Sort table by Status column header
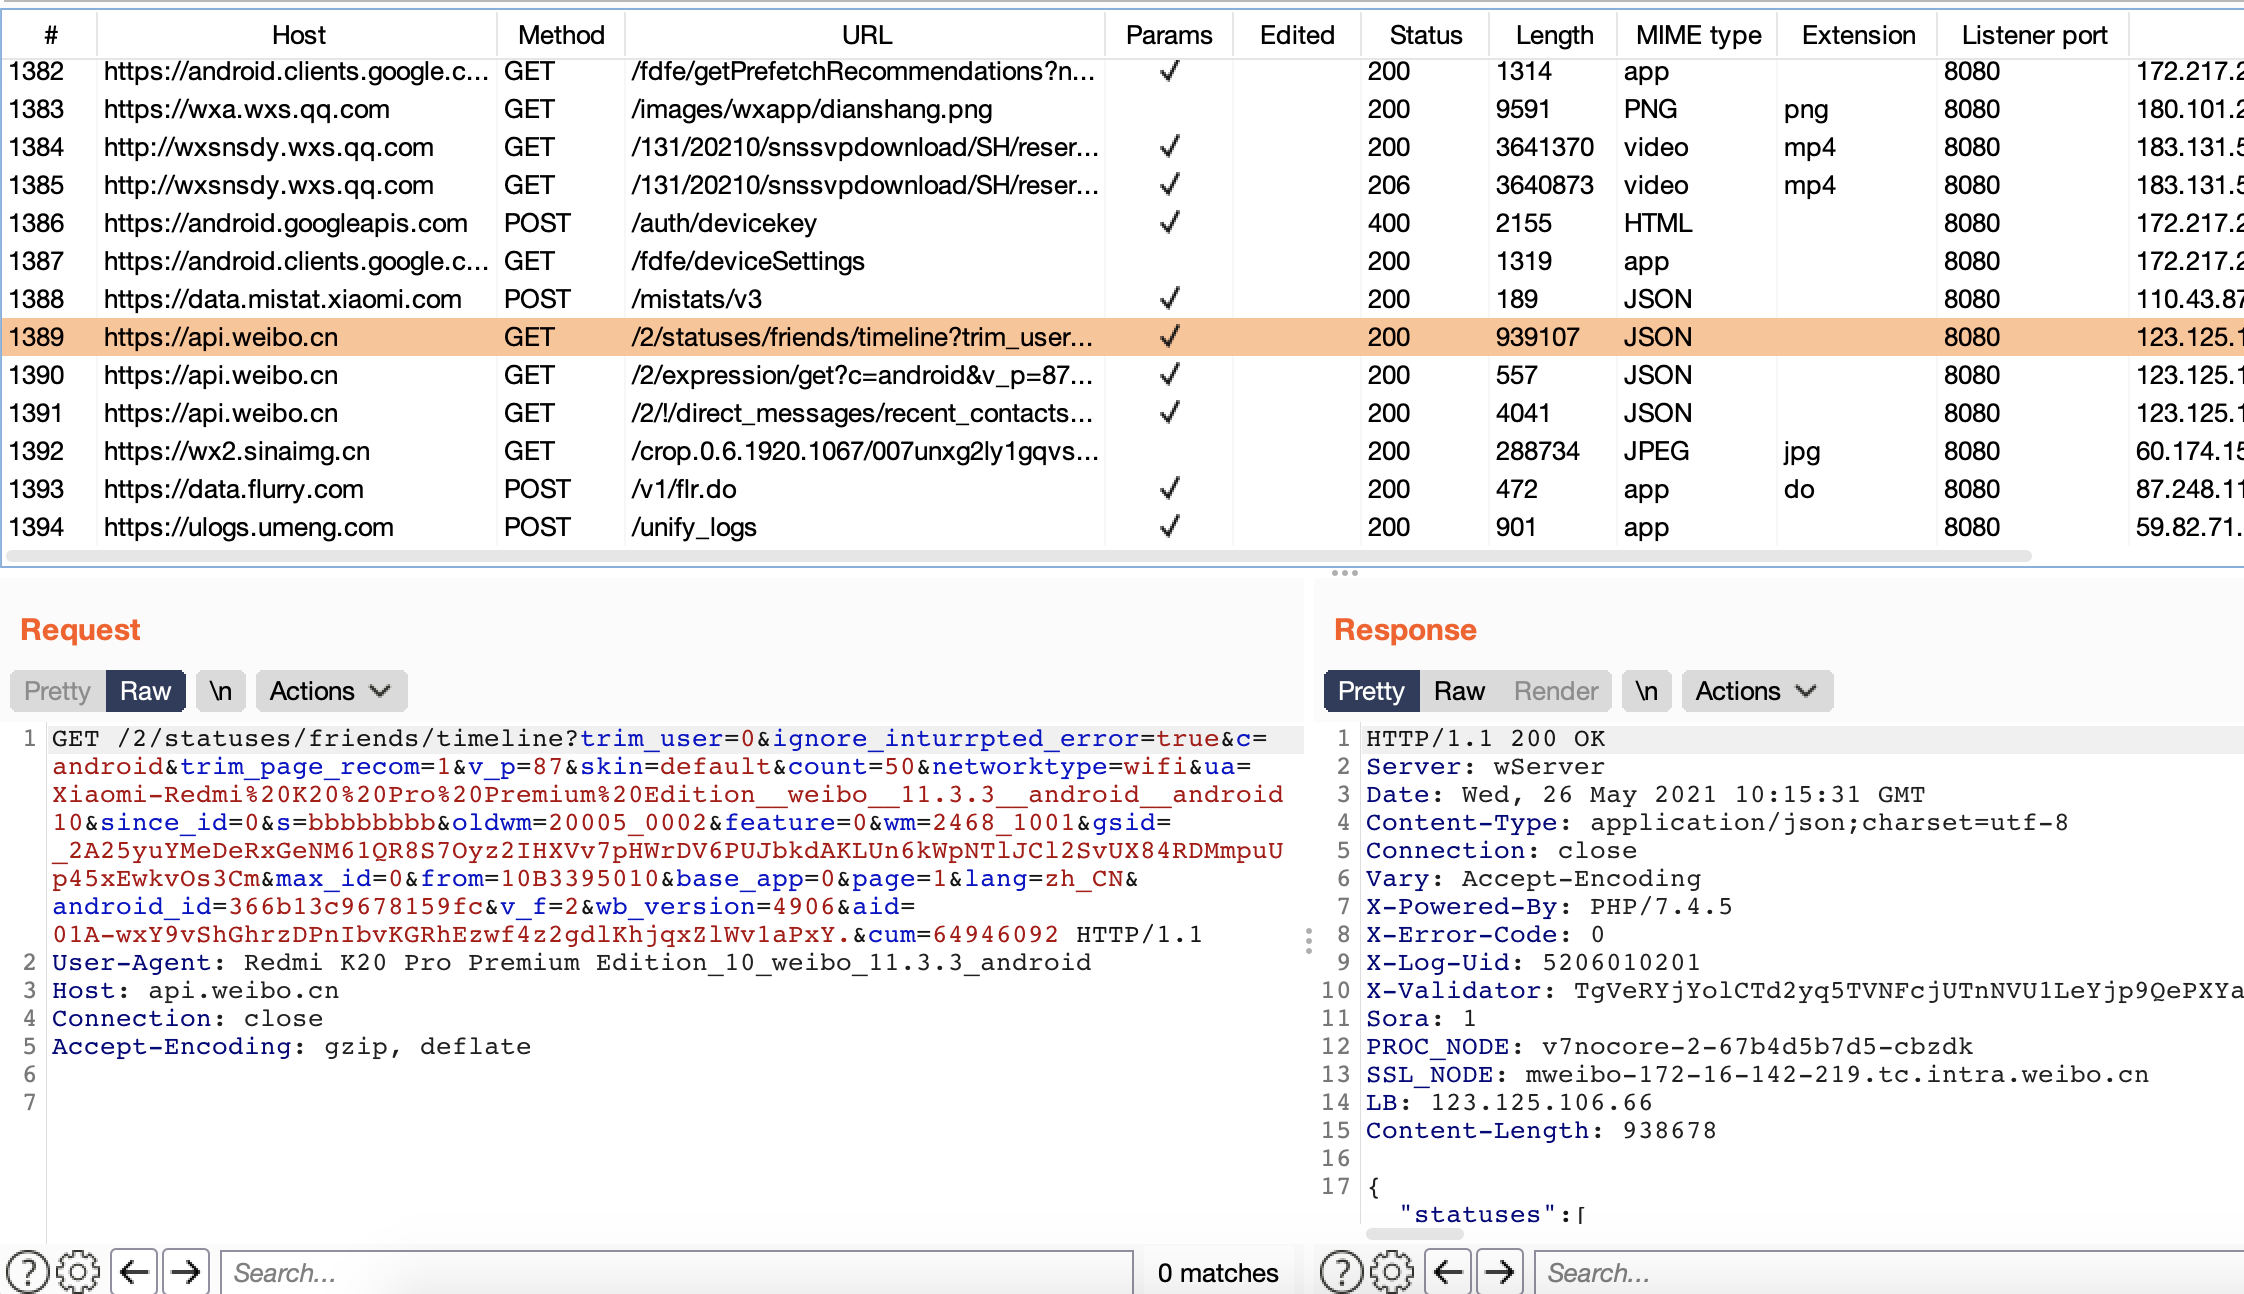2244x1294 pixels. [x=1425, y=35]
